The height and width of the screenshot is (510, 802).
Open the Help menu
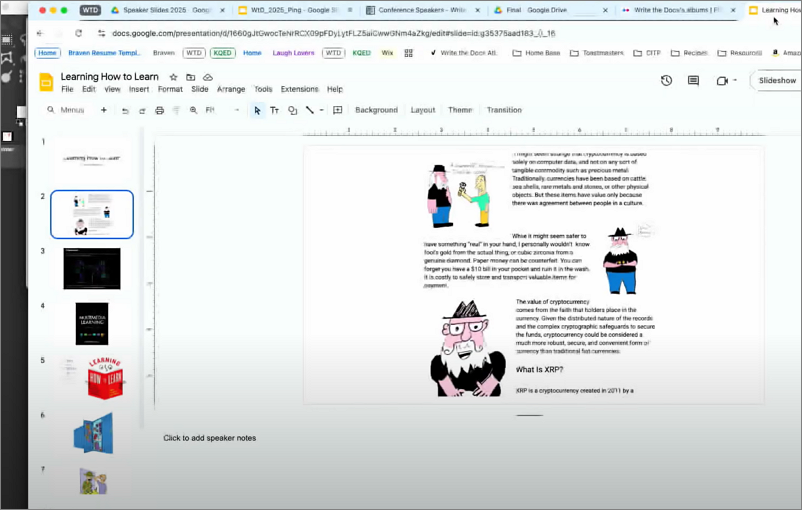[x=335, y=89]
